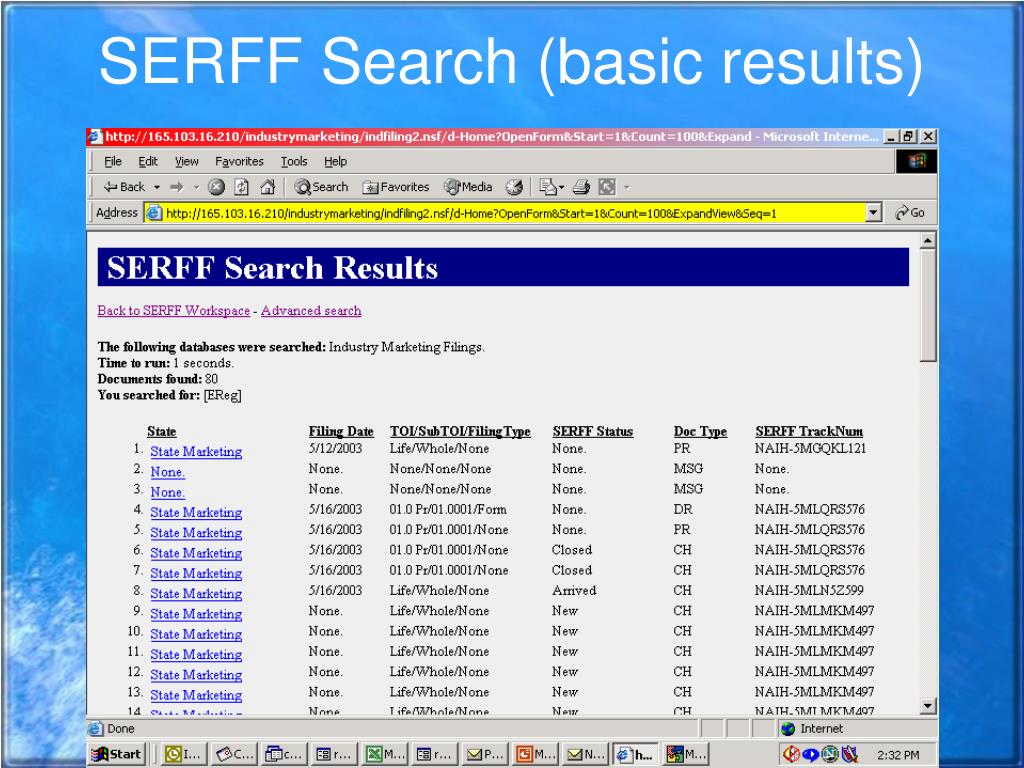Viewport: 1024px width, 768px height.
Task: Click the Mail toolbar icon
Action: [547, 187]
